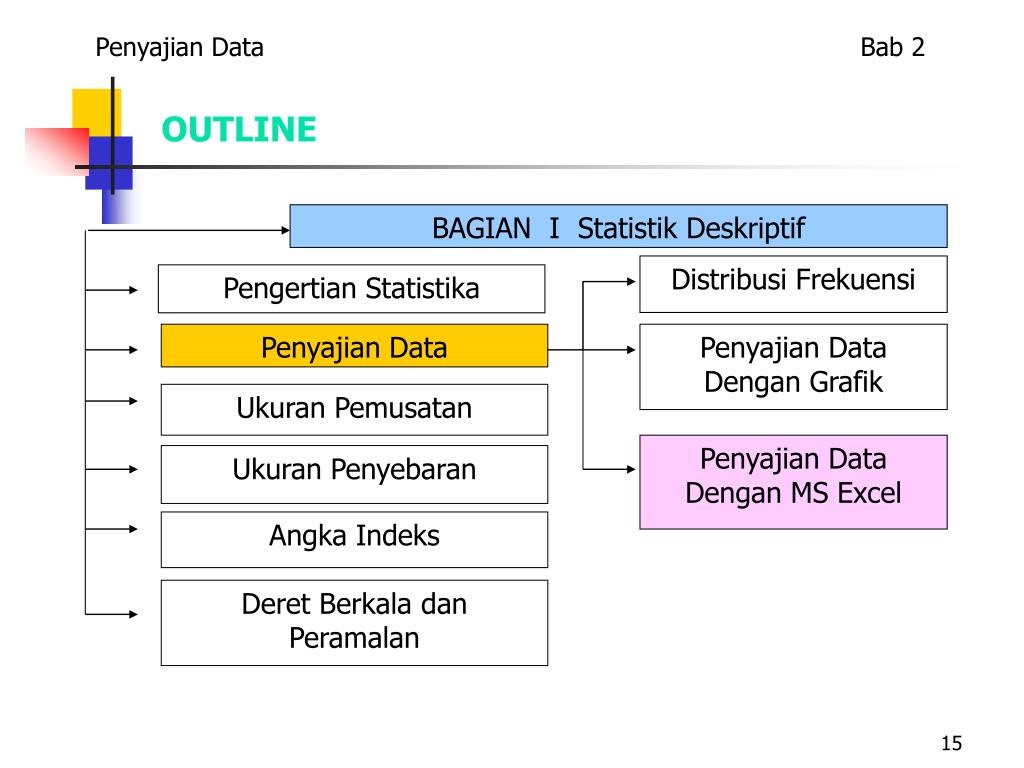Open the yellow Penyajian Data box
1024x768 pixels.
click(354, 345)
